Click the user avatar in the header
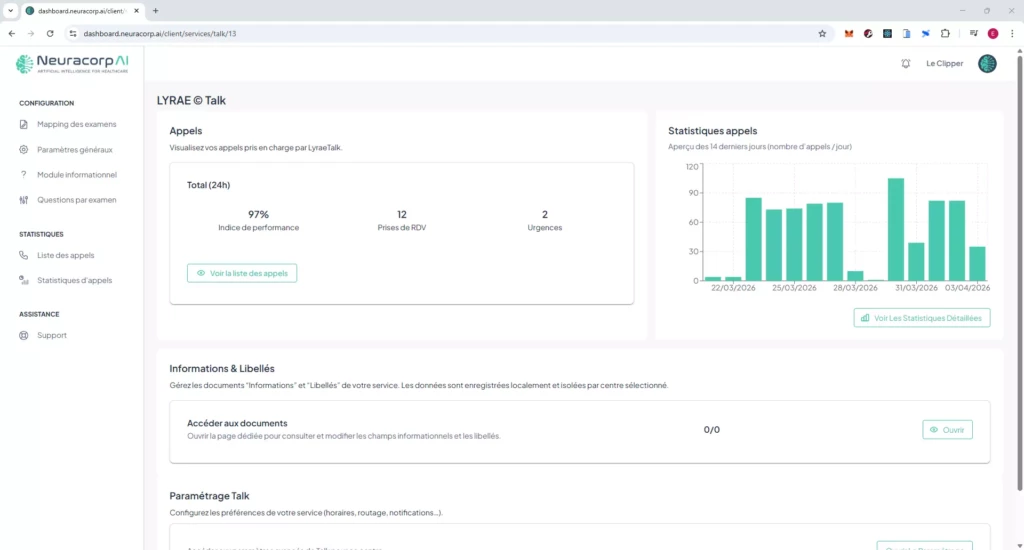Image resolution: width=1024 pixels, height=550 pixels. pos(987,63)
